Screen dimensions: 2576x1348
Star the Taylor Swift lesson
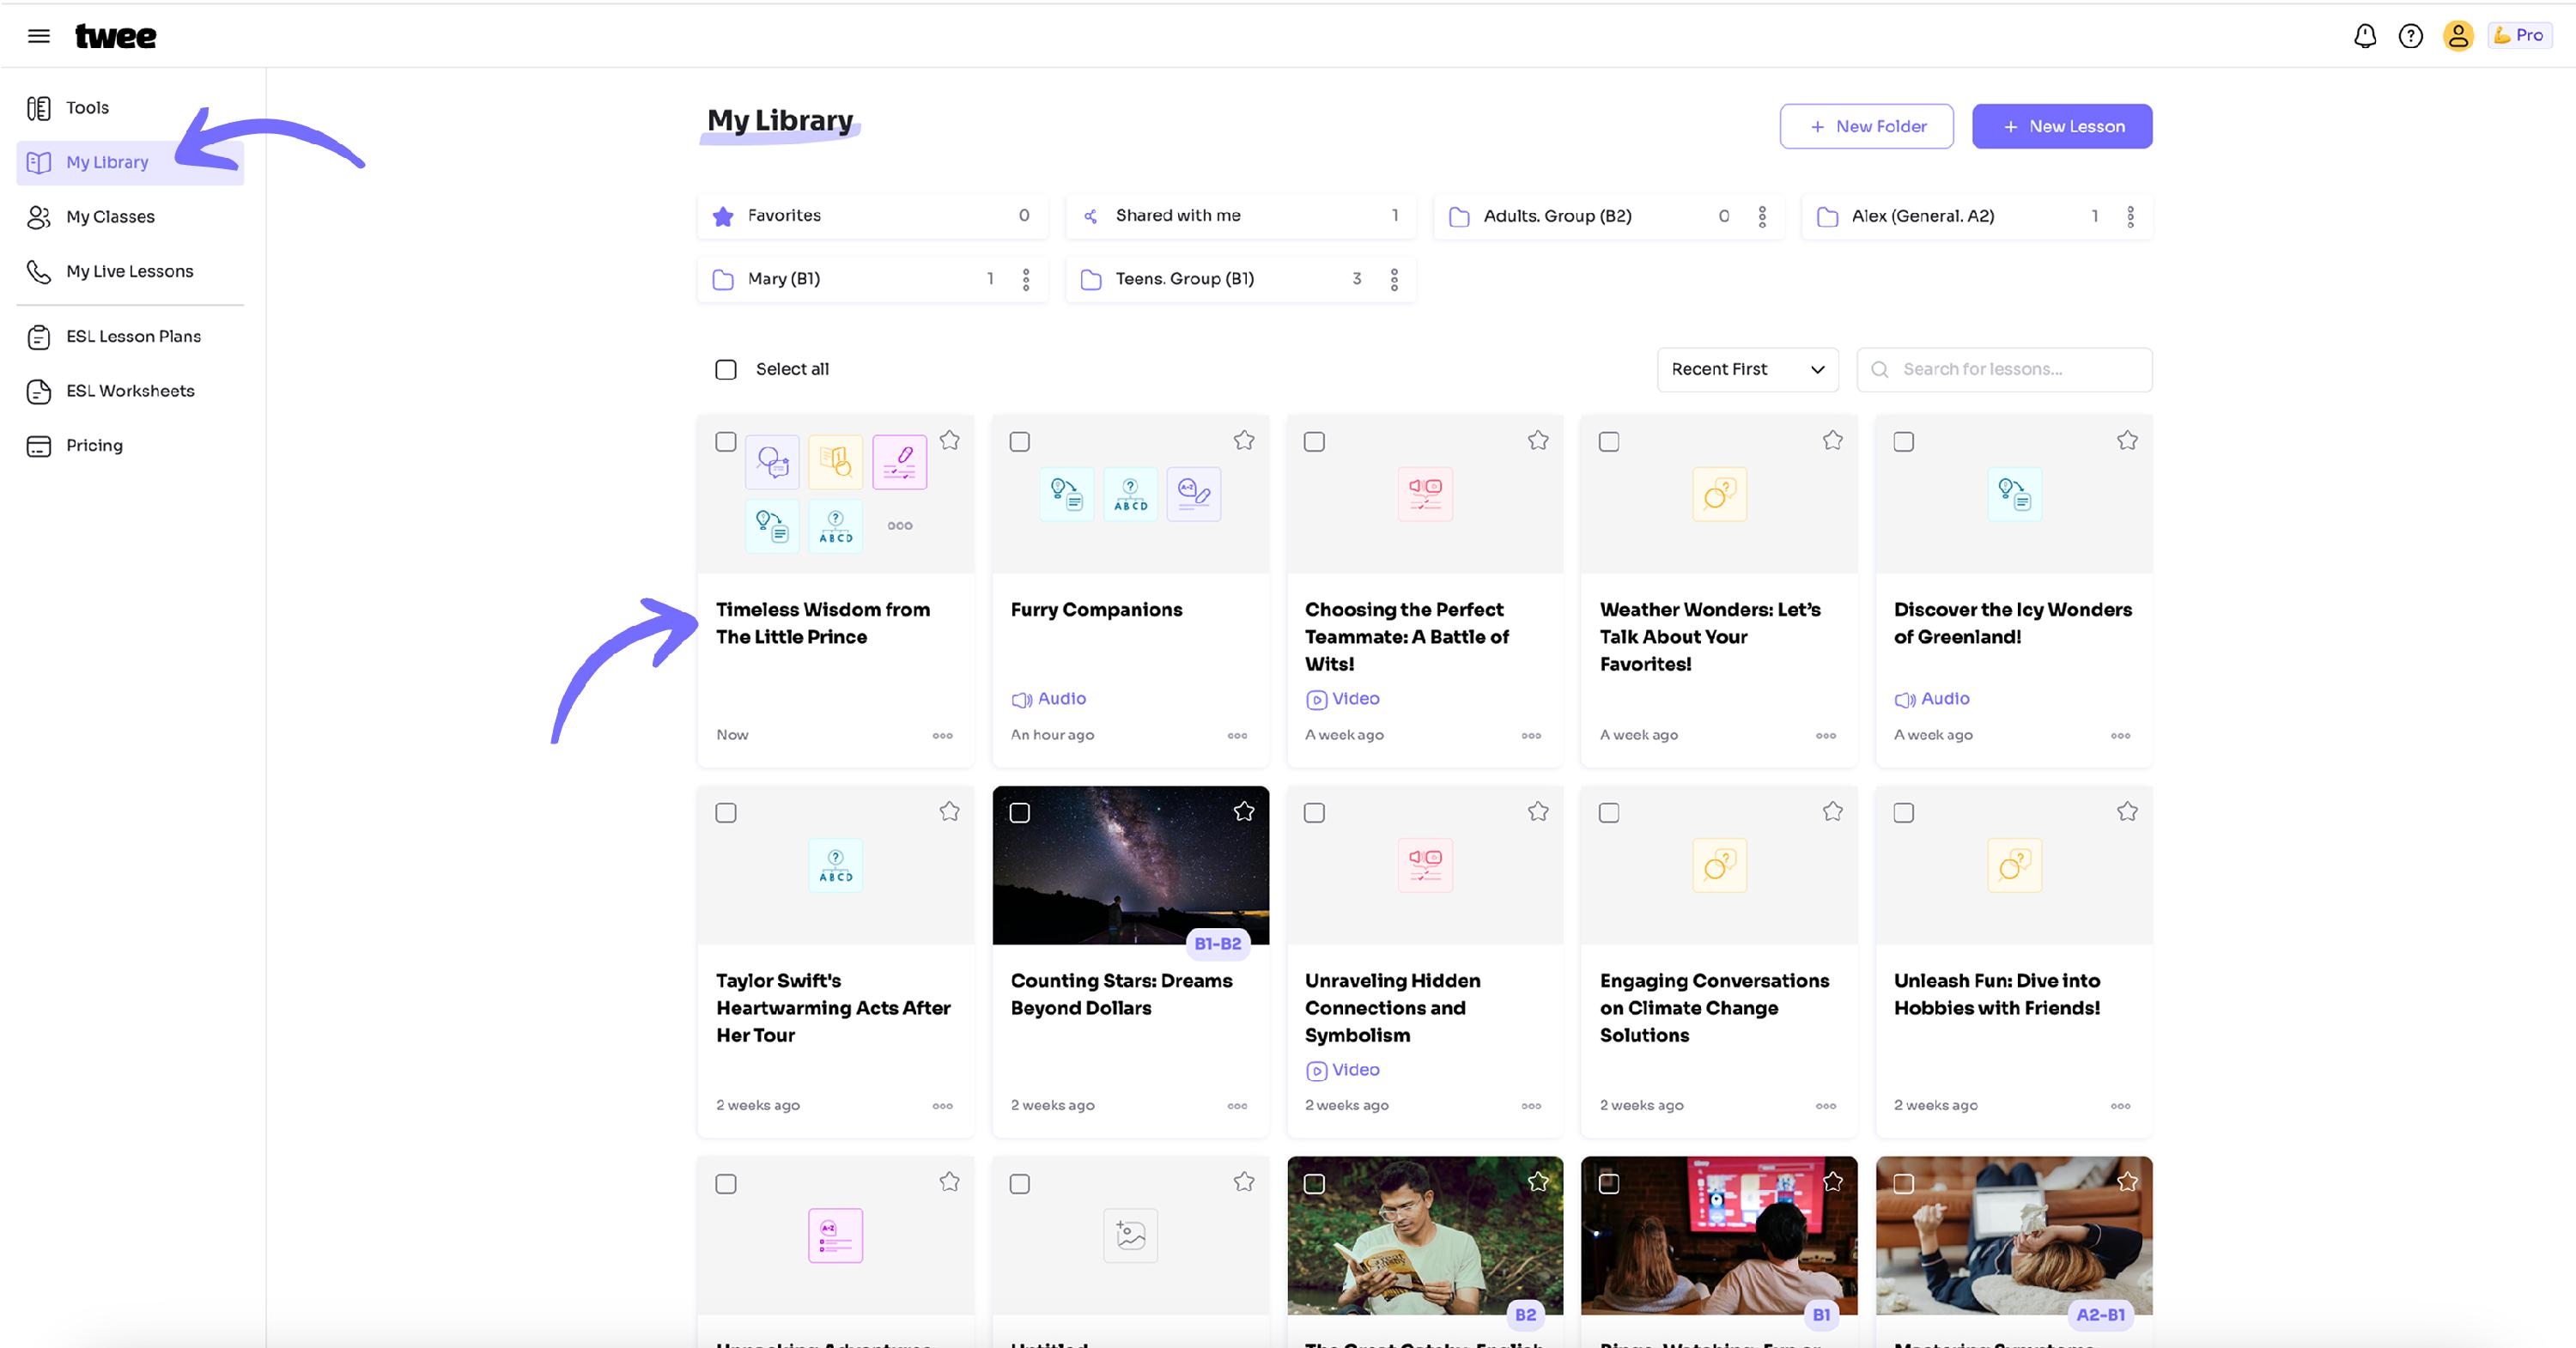(x=950, y=811)
